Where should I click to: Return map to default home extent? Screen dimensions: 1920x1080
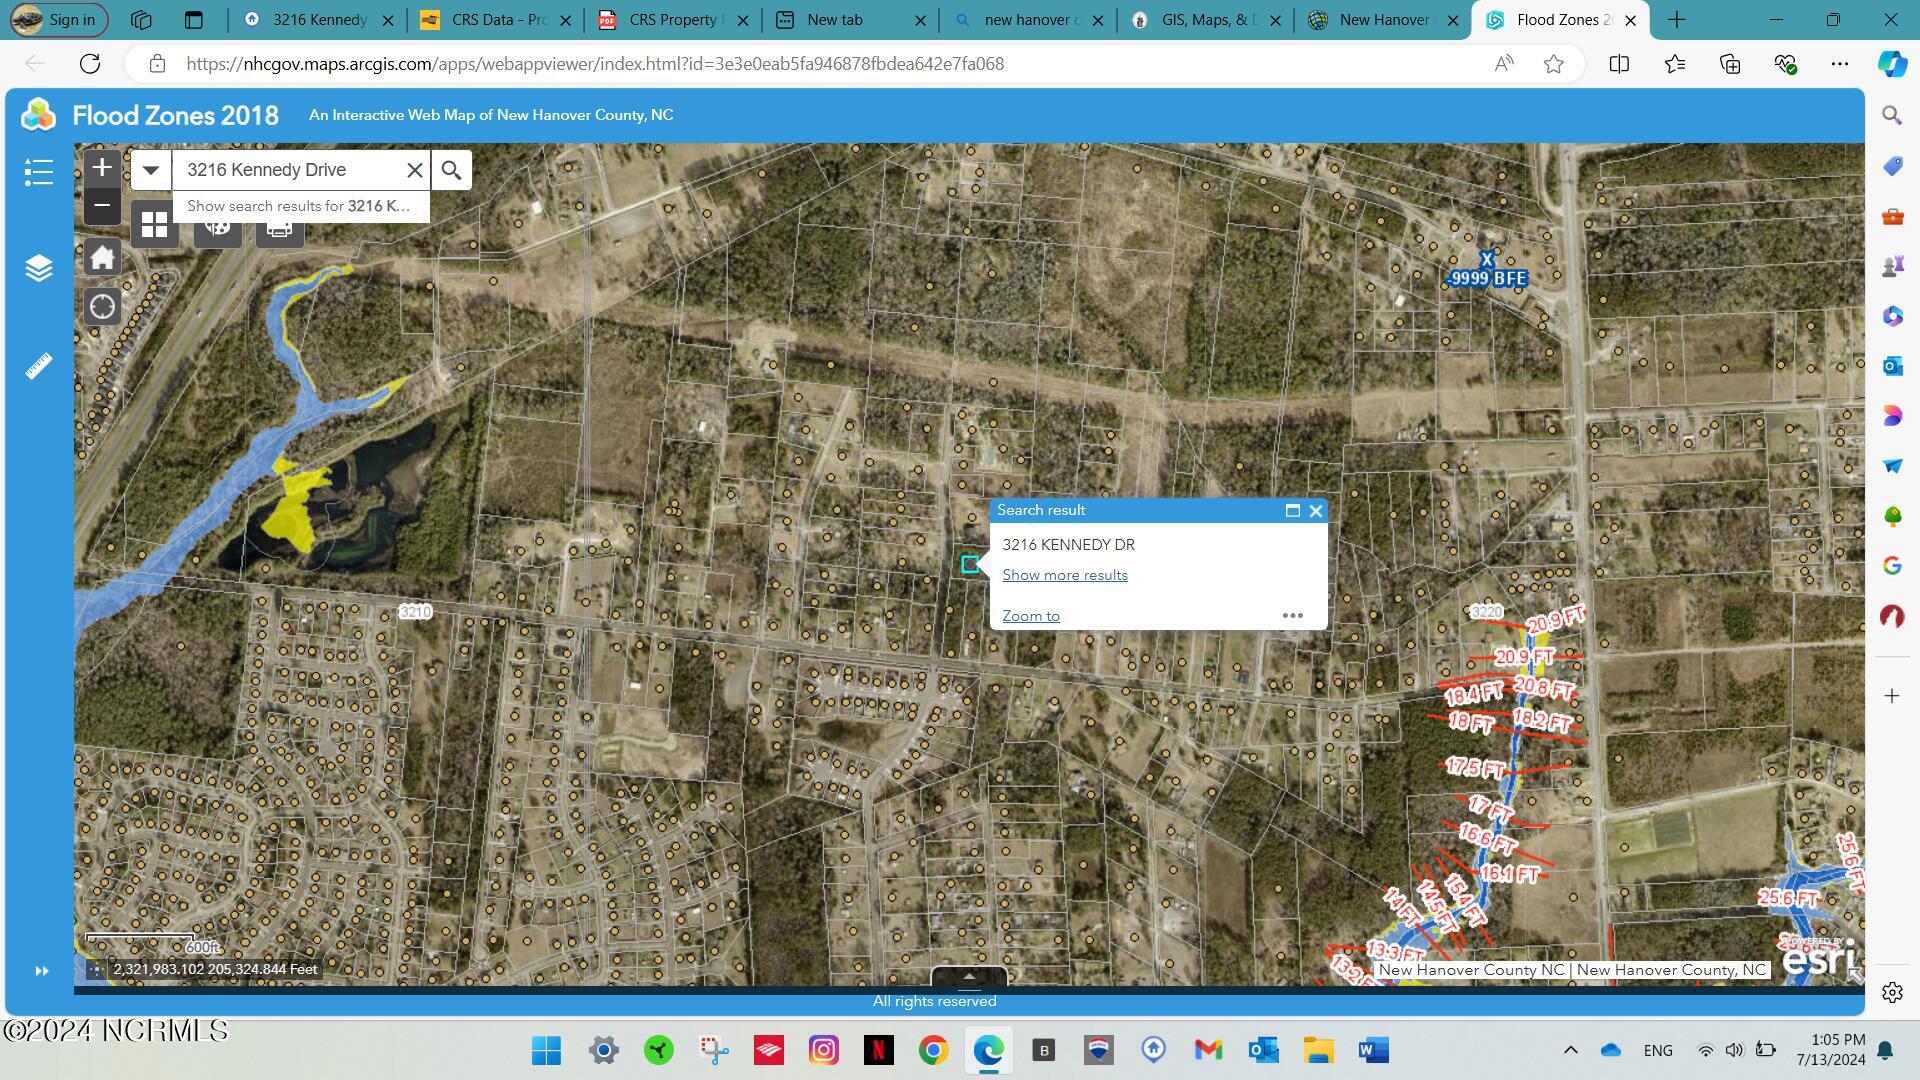[102, 258]
